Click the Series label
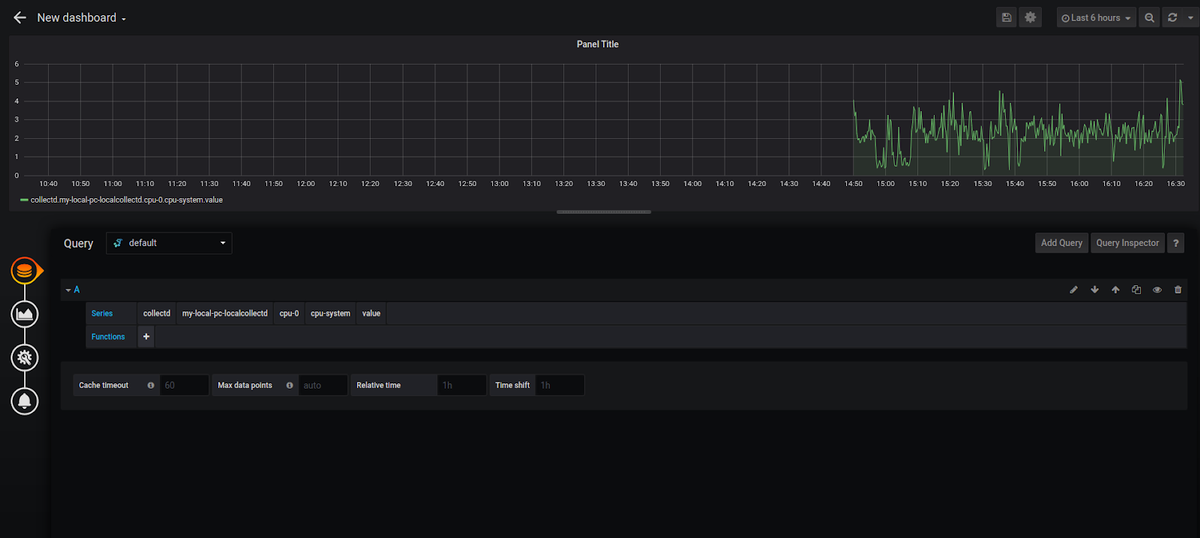 [102, 314]
